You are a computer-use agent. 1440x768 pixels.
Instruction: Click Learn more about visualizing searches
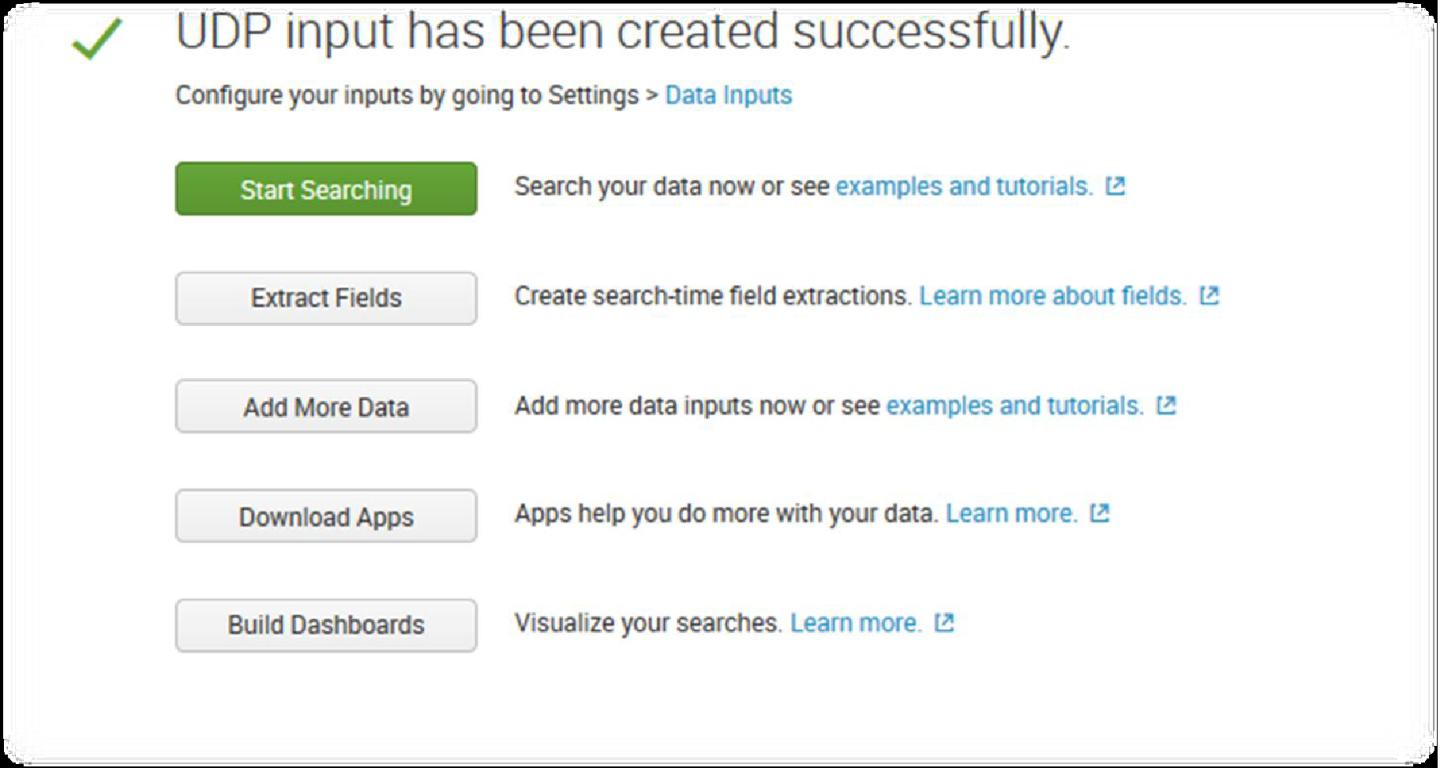point(855,622)
